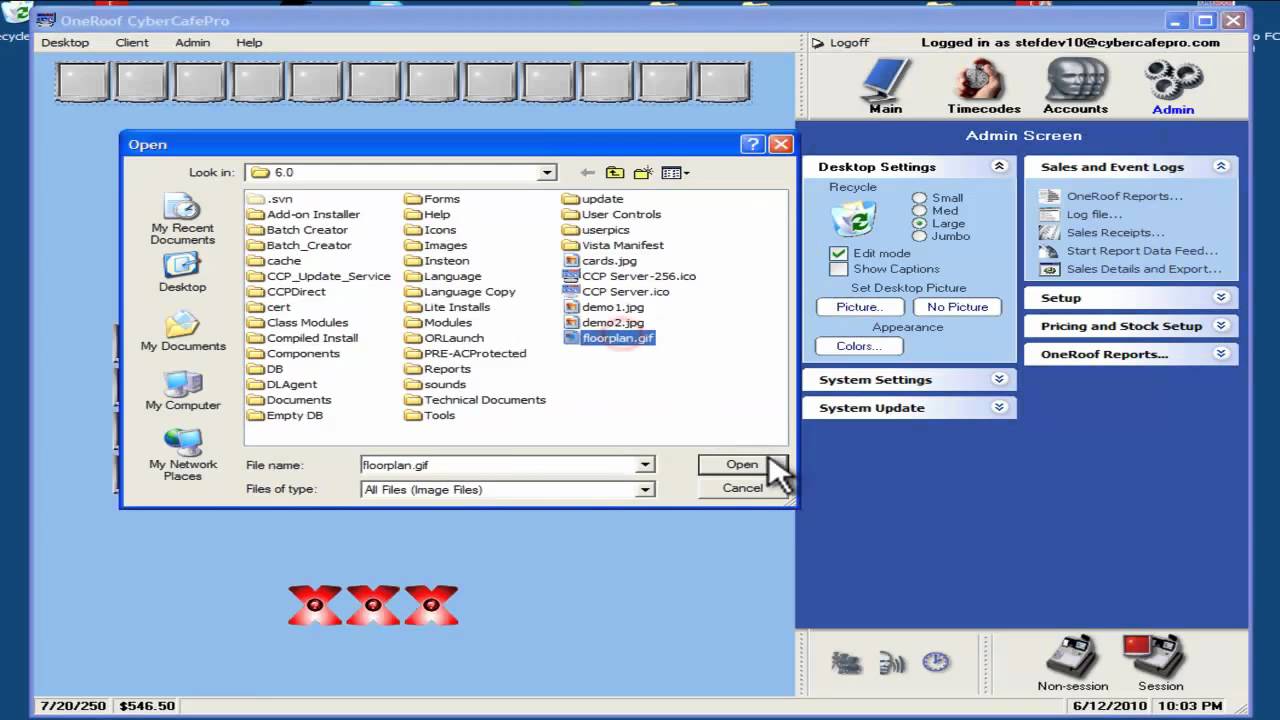1280x720 pixels.
Task: Go to Desktop in the Open dialog sidebar
Action: coord(182,272)
